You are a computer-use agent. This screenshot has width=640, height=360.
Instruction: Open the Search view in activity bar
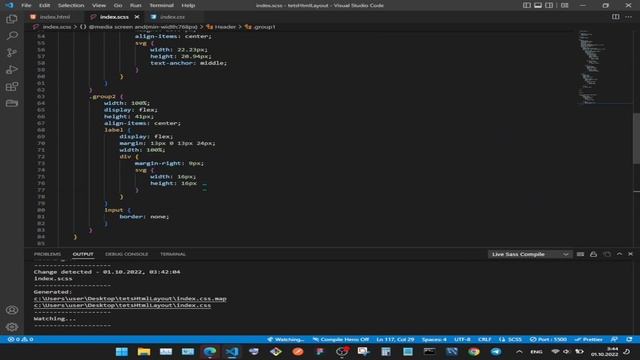pyautogui.click(x=12, y=36)
